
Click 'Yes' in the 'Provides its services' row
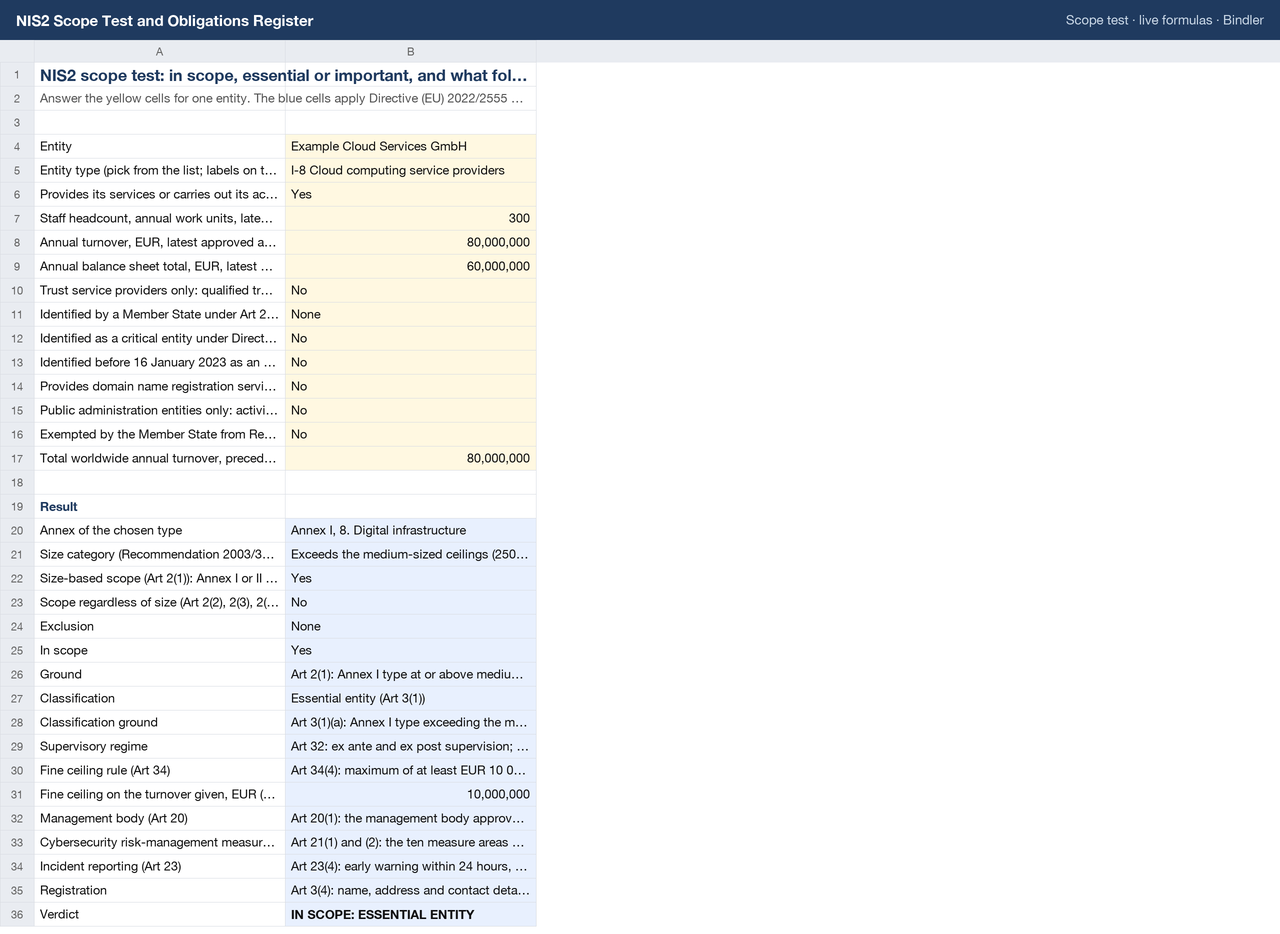pyautogui.click(x=411, y=194)
